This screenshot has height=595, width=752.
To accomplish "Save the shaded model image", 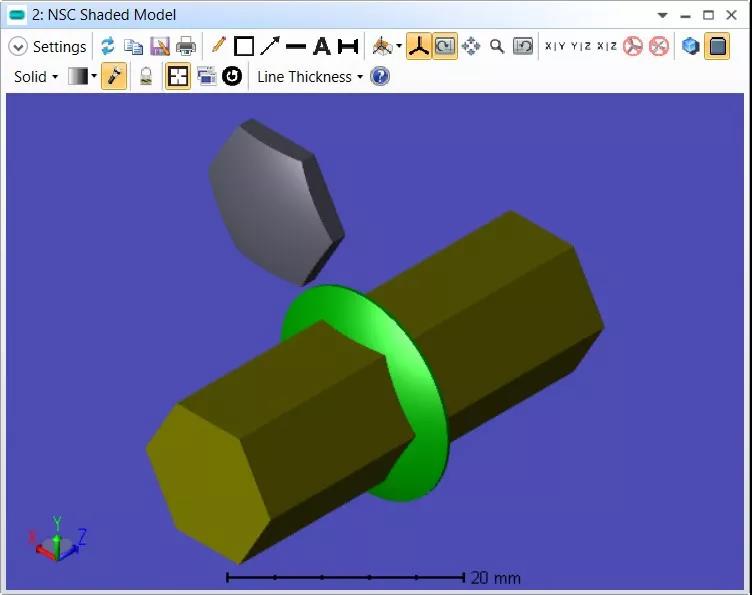I will 160,46.
